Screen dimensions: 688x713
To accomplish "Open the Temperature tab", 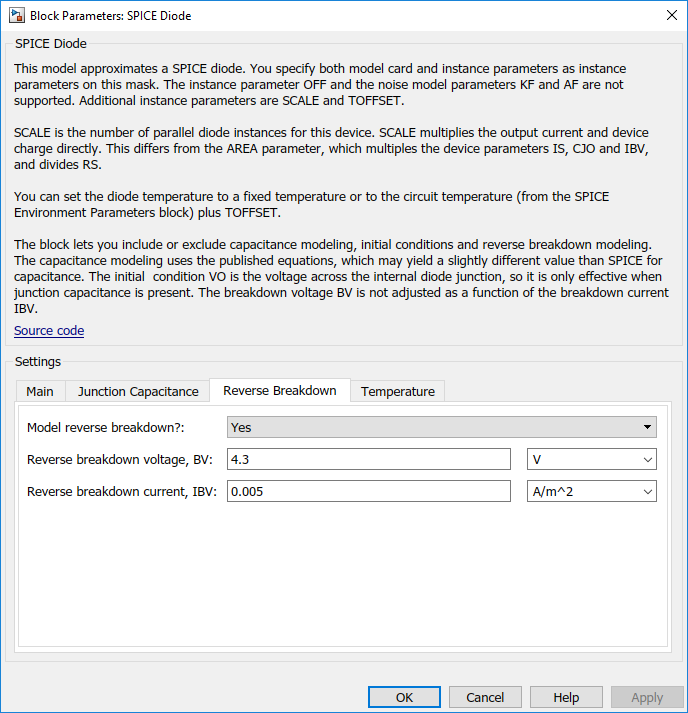I will click(x=397, y=391).
